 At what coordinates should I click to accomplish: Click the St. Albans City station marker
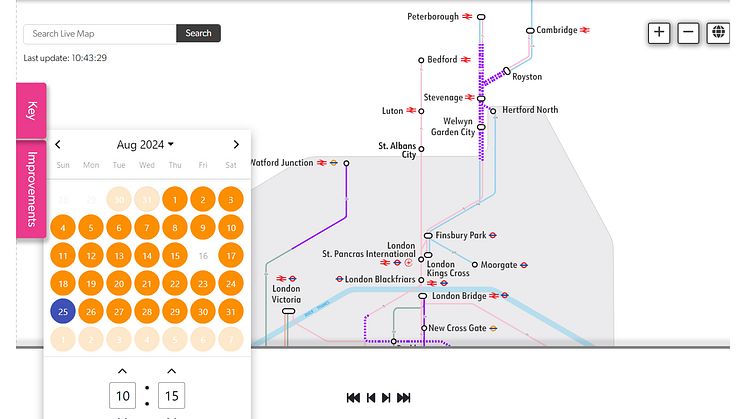[x=421, y=149]
